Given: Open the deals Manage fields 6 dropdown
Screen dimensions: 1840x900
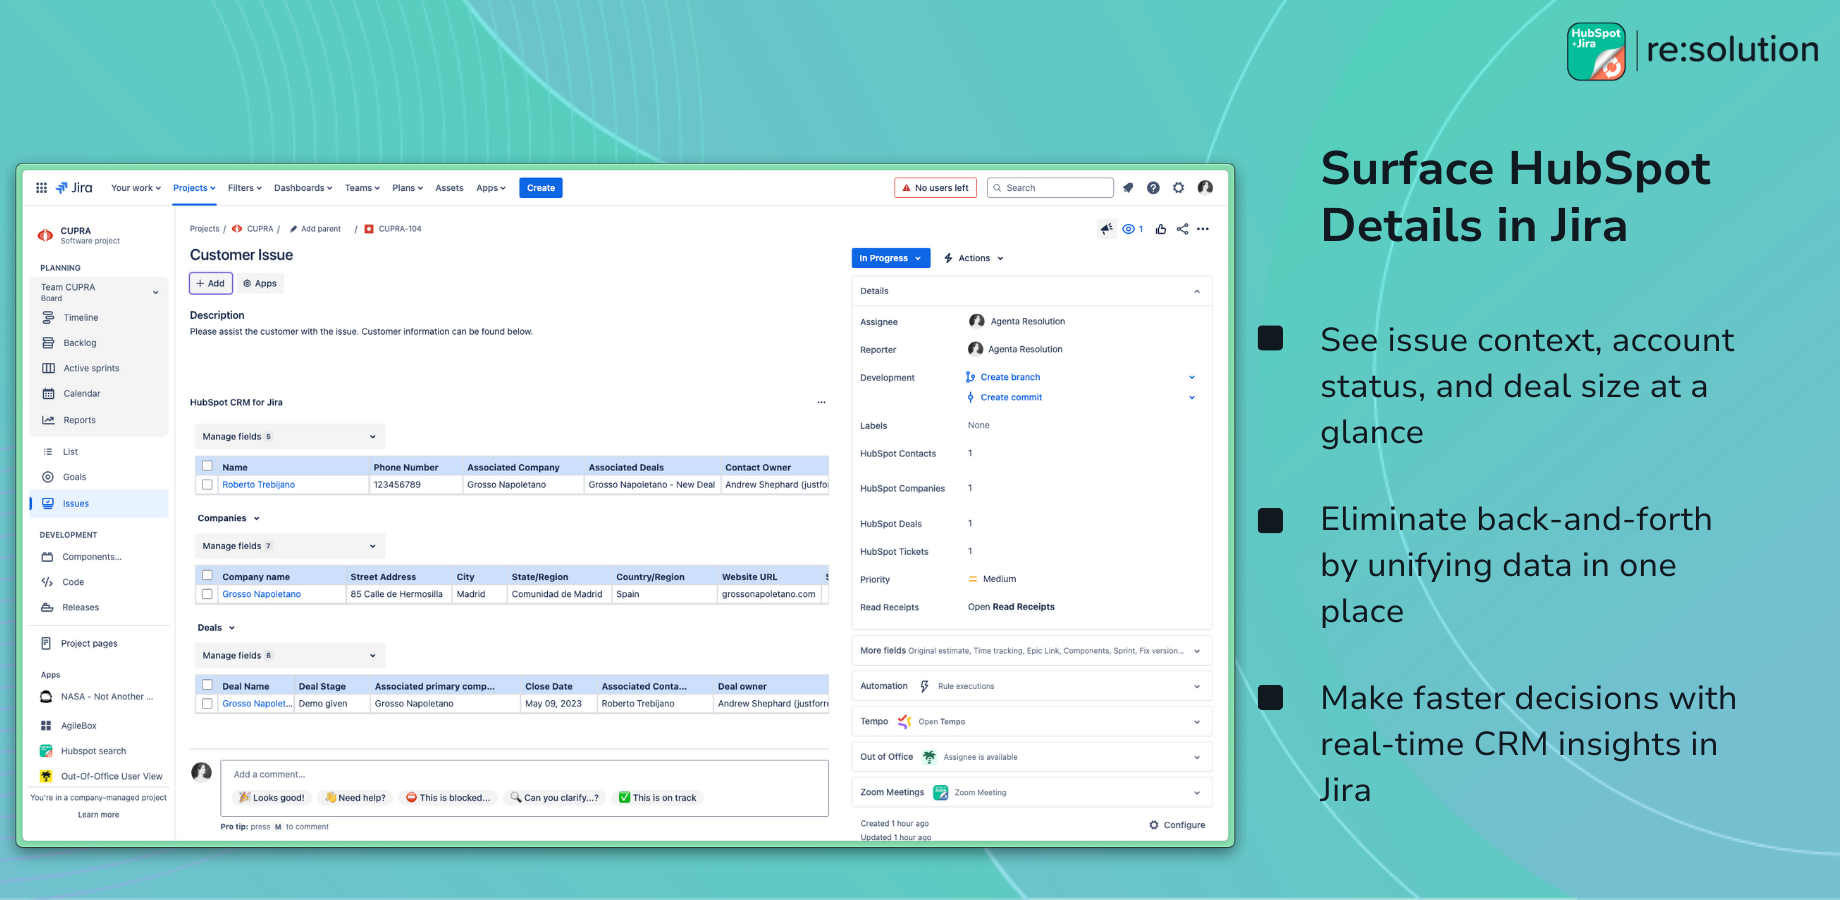Looking at the screenshot, I should [290, 655].
